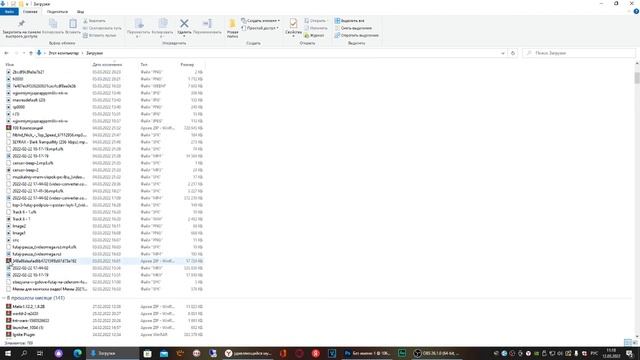The height and width of the screenshot is (360, 640).
Task: Open the Windows Start menu
Action: coord(8,353)
